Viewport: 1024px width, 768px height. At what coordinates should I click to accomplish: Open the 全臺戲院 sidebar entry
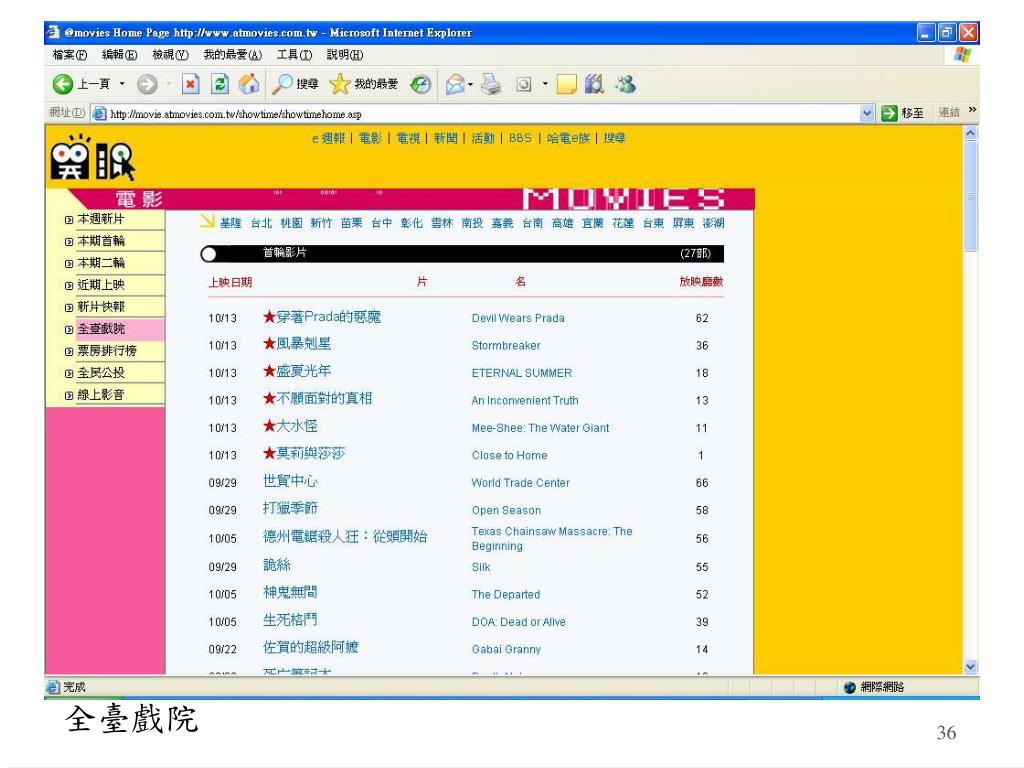101,328
